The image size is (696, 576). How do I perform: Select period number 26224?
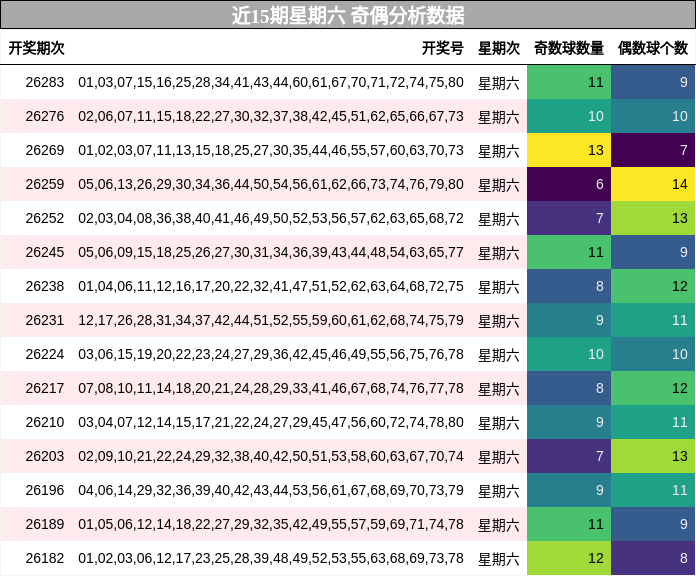[44, 354]
